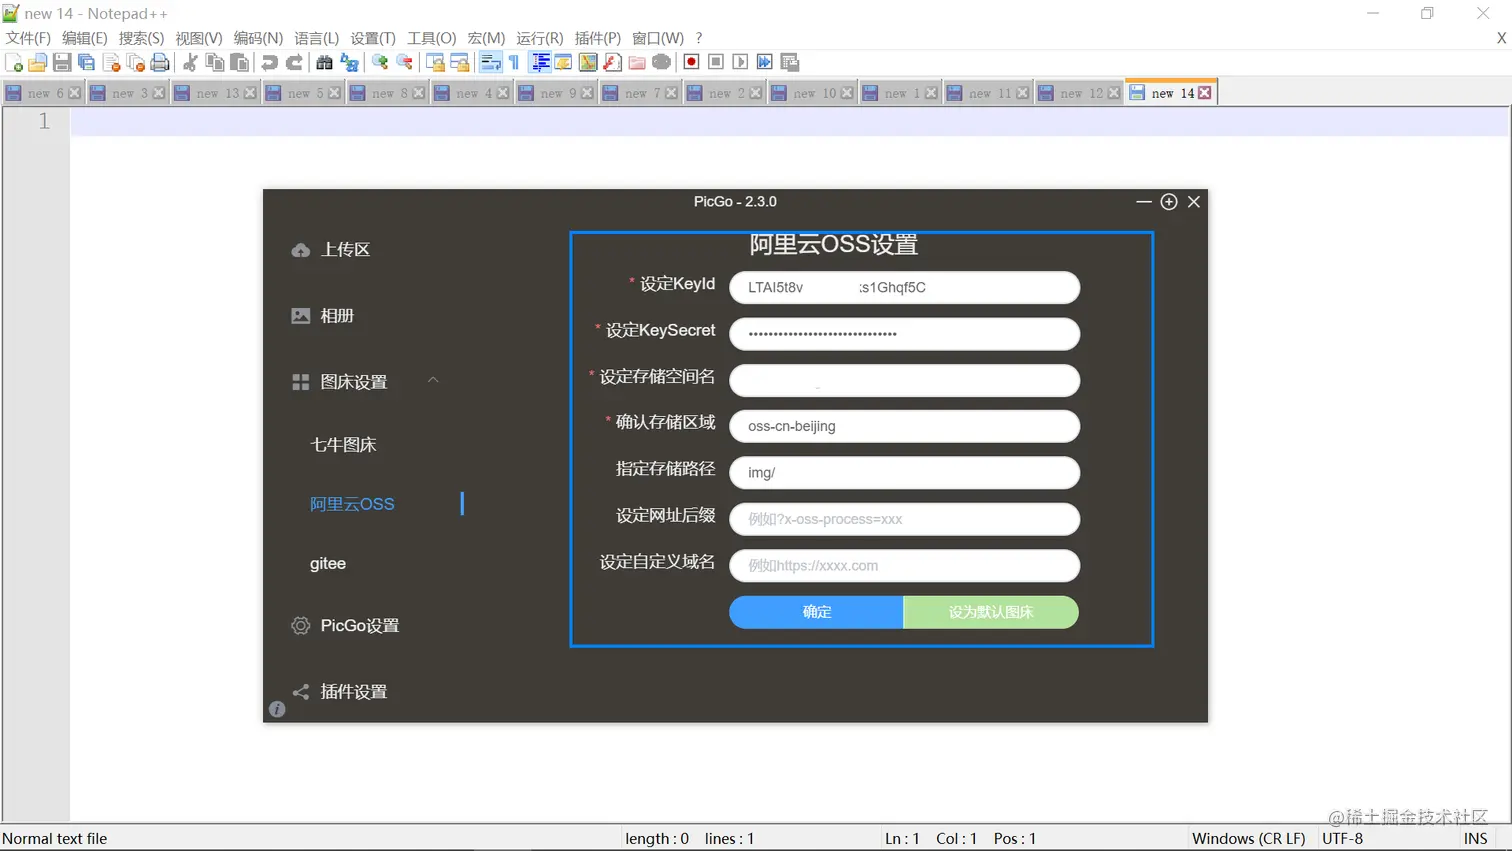Toggle show all characters pilcrow icon
Viewport: 1512px width, 851px height.
coord(513,62)
